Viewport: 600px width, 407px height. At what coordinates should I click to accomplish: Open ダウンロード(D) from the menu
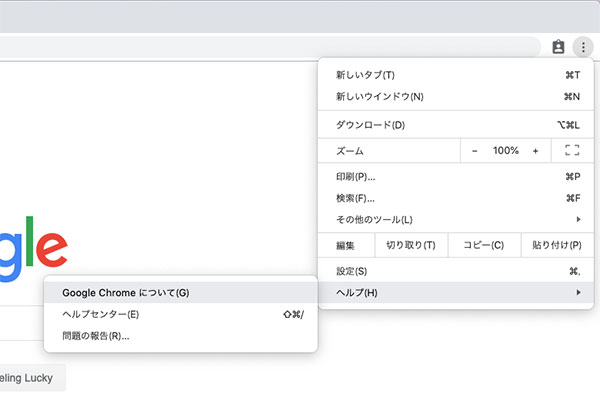[370, 125]
